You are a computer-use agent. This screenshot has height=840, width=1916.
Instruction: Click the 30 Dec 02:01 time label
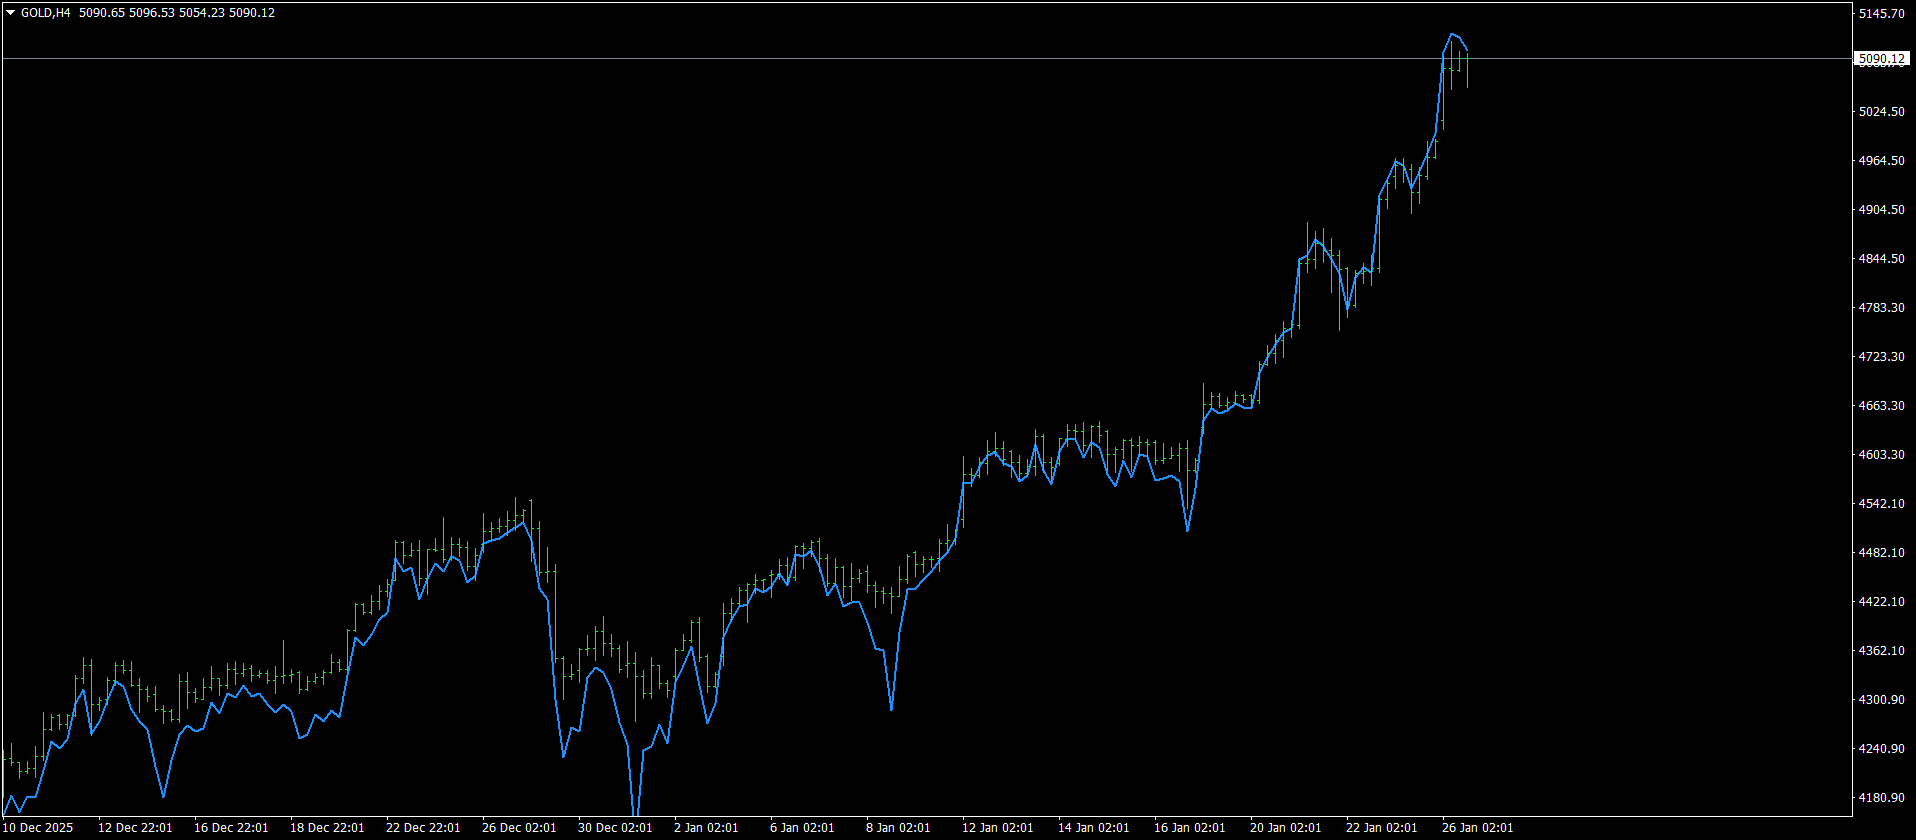pyautogui.click(x=615, y=828)
